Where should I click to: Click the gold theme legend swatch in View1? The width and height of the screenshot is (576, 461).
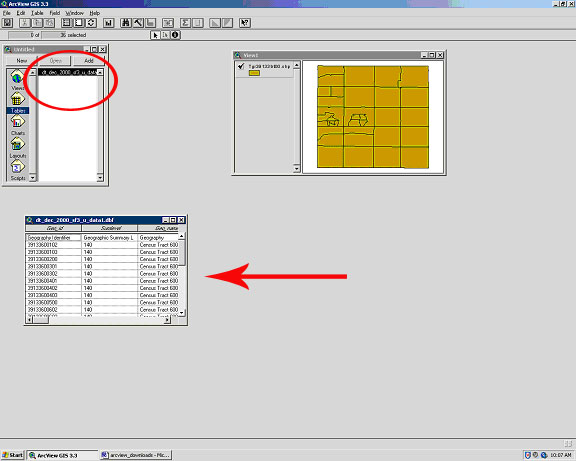tap(254, 73)
